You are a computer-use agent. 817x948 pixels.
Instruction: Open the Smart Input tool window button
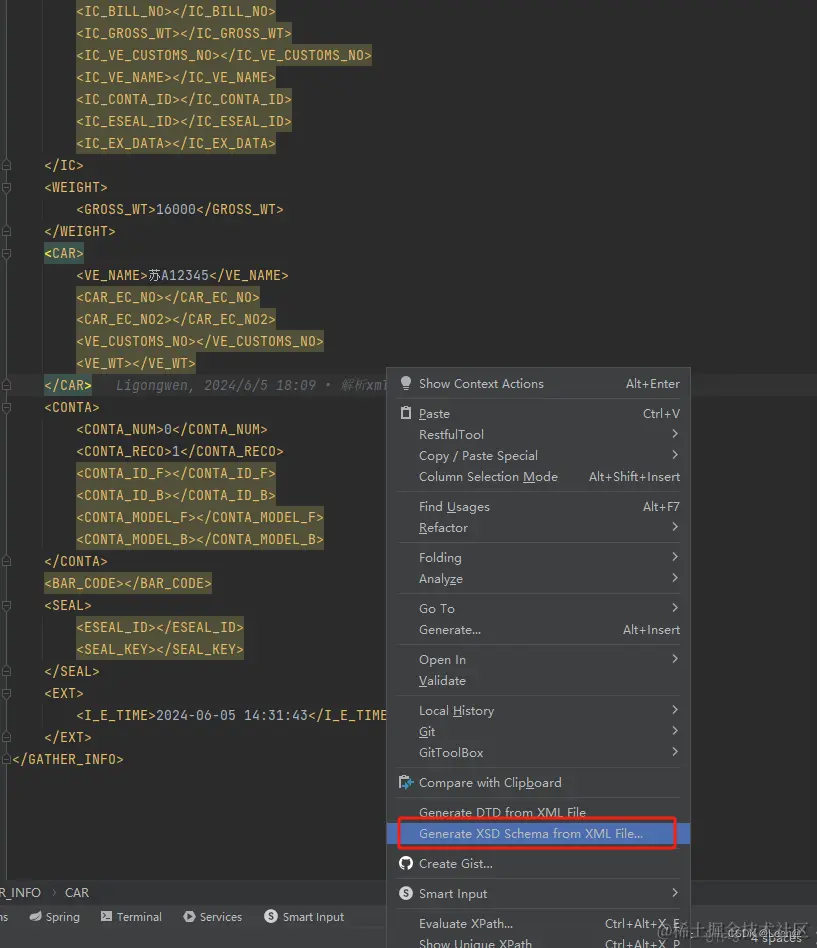click(x=304, y=917)
